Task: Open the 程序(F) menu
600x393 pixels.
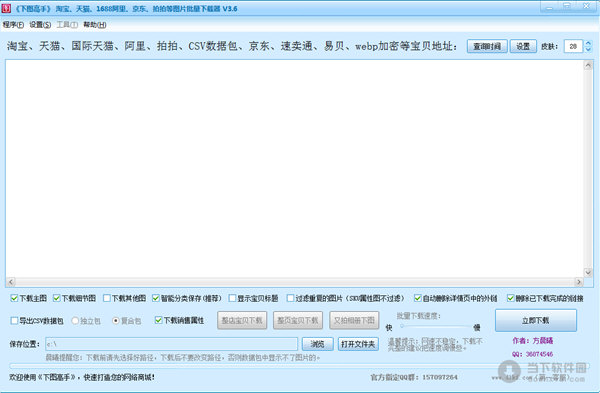Action: coord(13,25)
